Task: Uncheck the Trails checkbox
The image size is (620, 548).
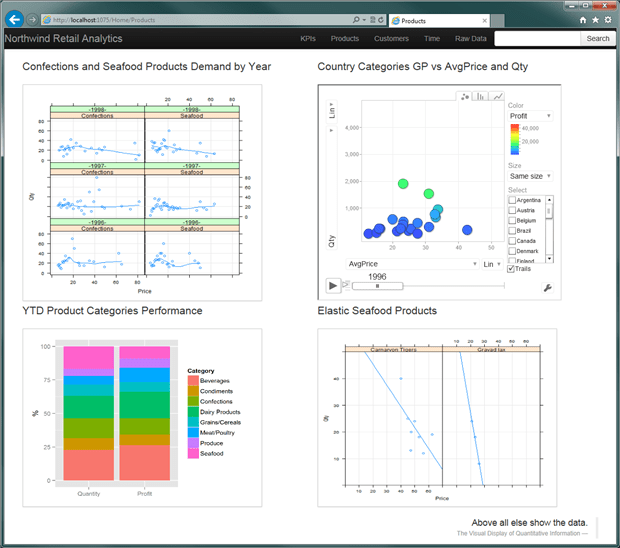Action: coord(511,269)
